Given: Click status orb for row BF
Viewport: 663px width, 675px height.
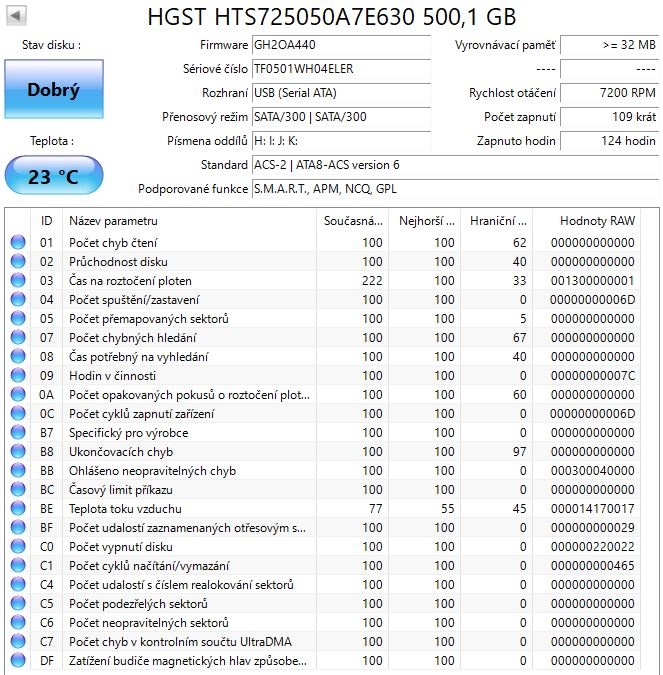Looking at the screenshot, I should click(18, 527).
